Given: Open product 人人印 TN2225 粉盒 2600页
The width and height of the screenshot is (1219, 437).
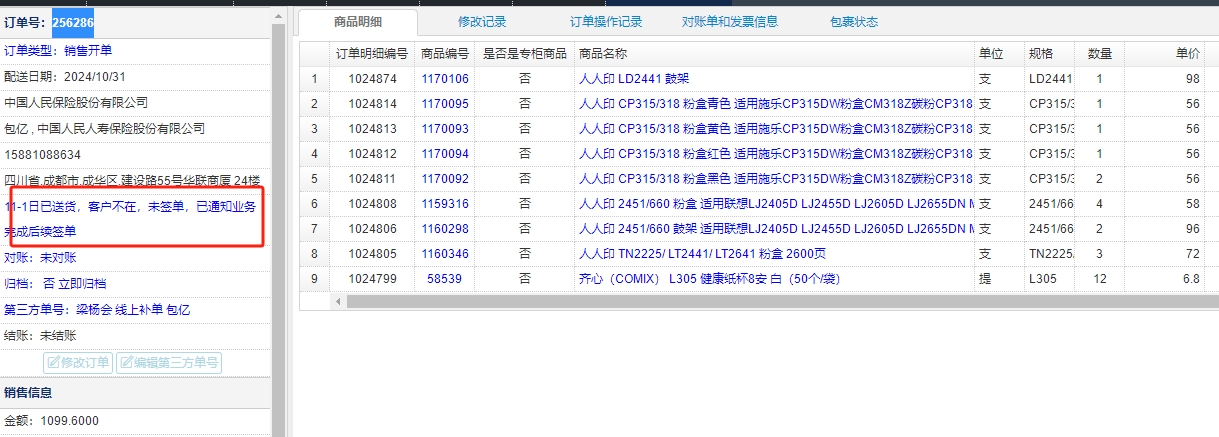Looking at the screenshot, I should [x=703, y=254].
